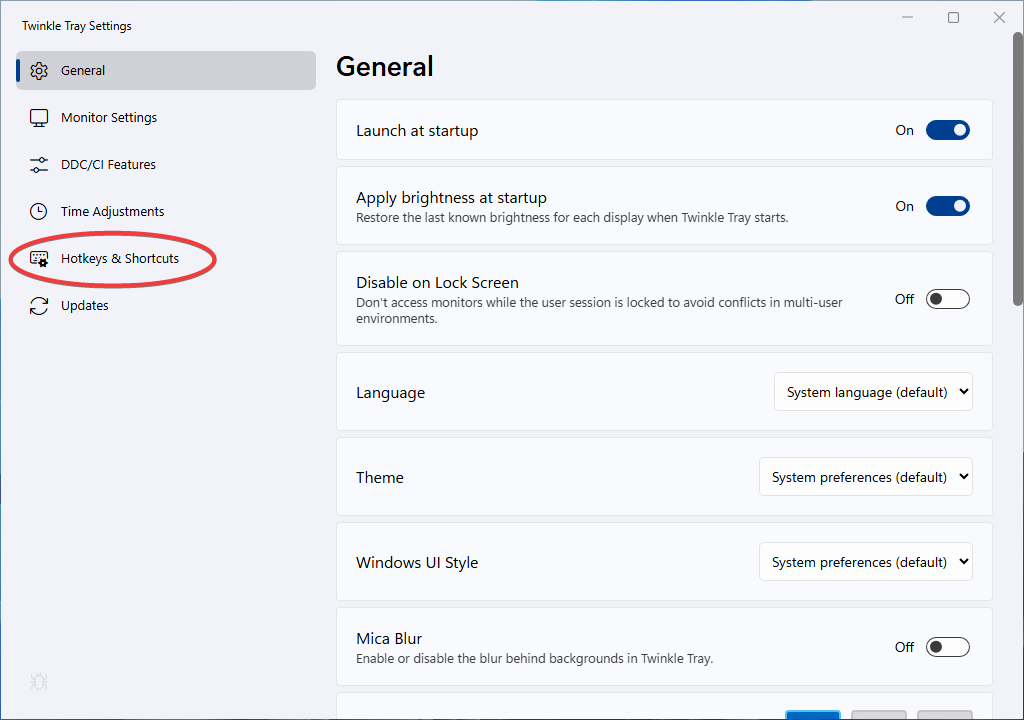This screenshot has width=1024, height=720.
Task: Click the clock icon for Time Adjustments
Action: point(39,212)
